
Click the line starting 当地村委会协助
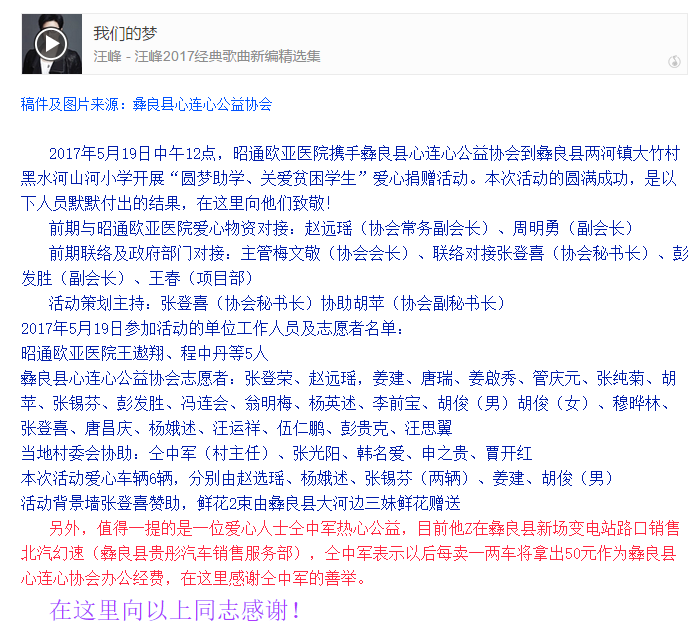click(x=276, y=453)
